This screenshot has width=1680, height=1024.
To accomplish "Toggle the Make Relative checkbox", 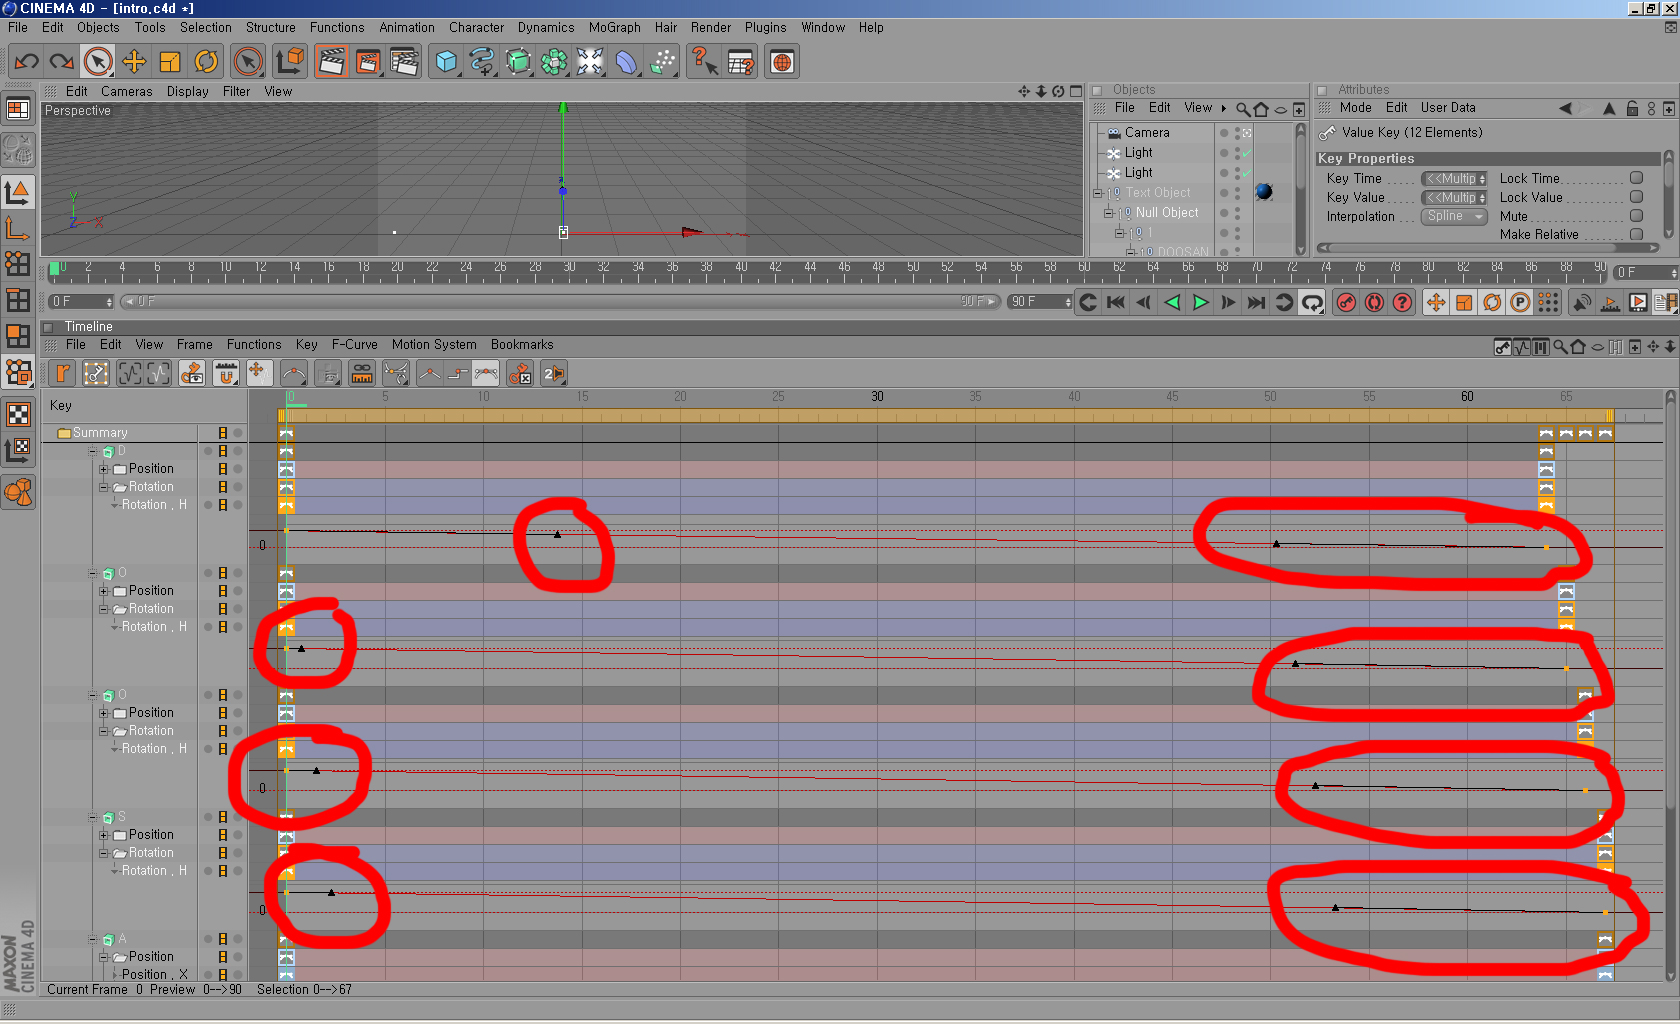I will point(1636,234).
